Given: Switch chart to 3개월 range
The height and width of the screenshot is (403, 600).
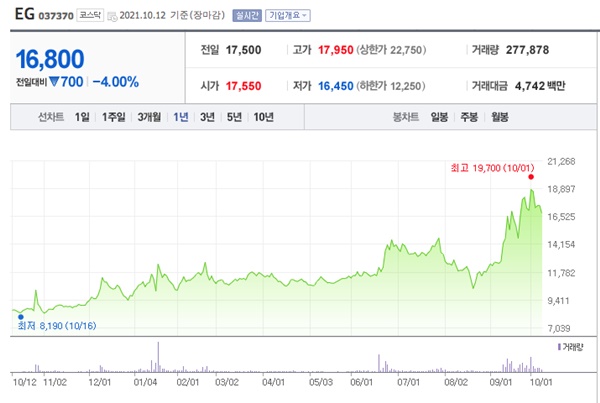Looking at the screenshot, I should click(x=149, y=117).
